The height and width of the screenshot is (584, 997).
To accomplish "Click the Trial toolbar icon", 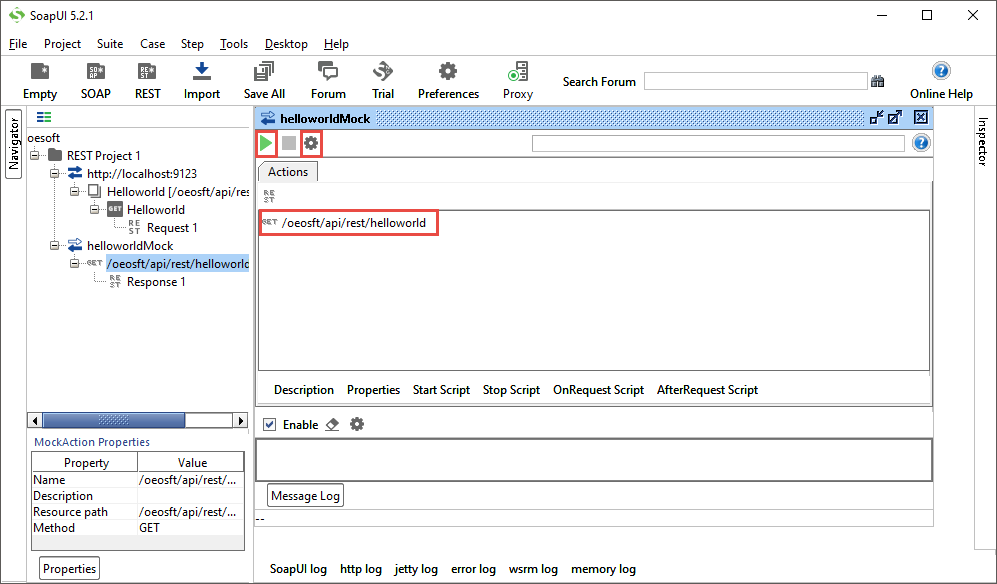I will 383,81.
